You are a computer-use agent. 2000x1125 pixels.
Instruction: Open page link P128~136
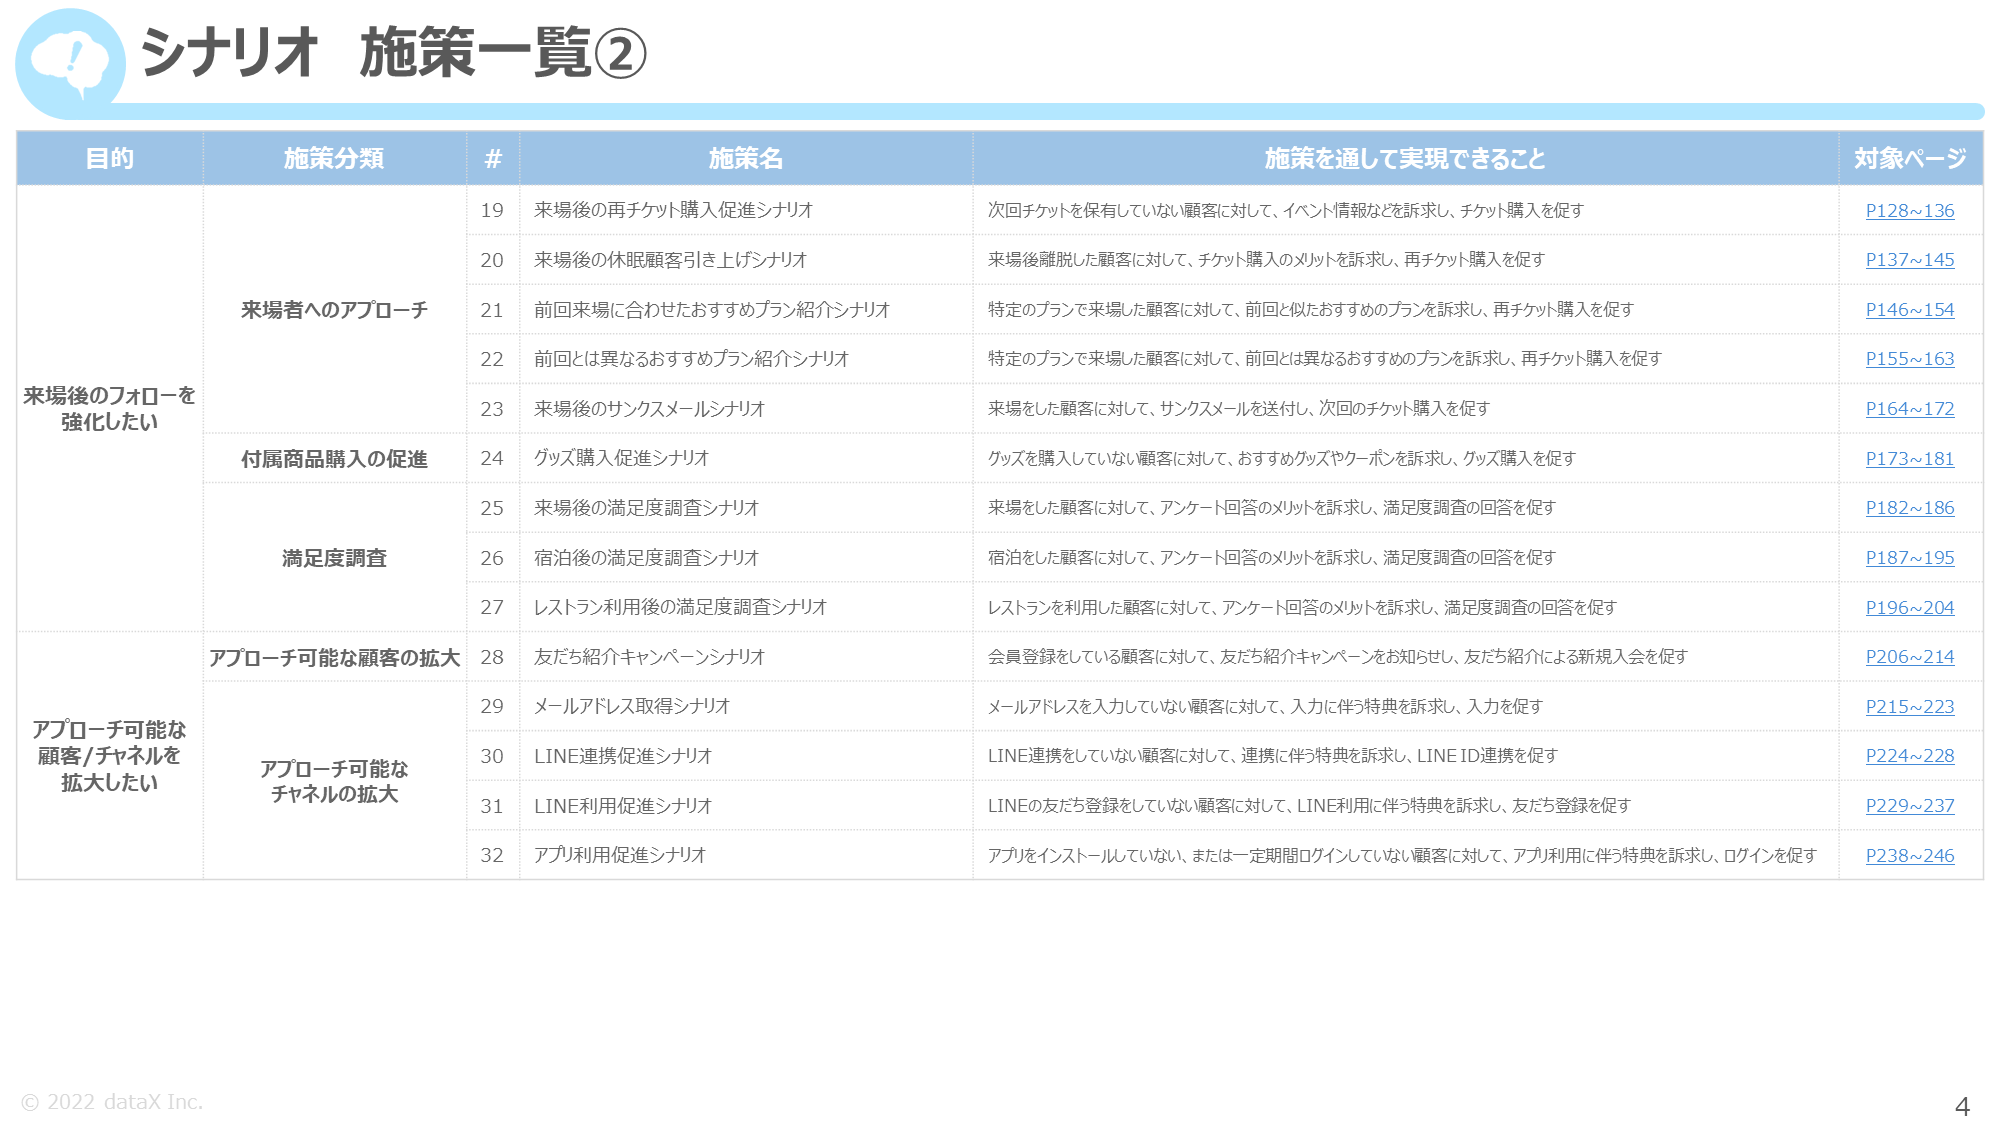[x=1910, y=210]
